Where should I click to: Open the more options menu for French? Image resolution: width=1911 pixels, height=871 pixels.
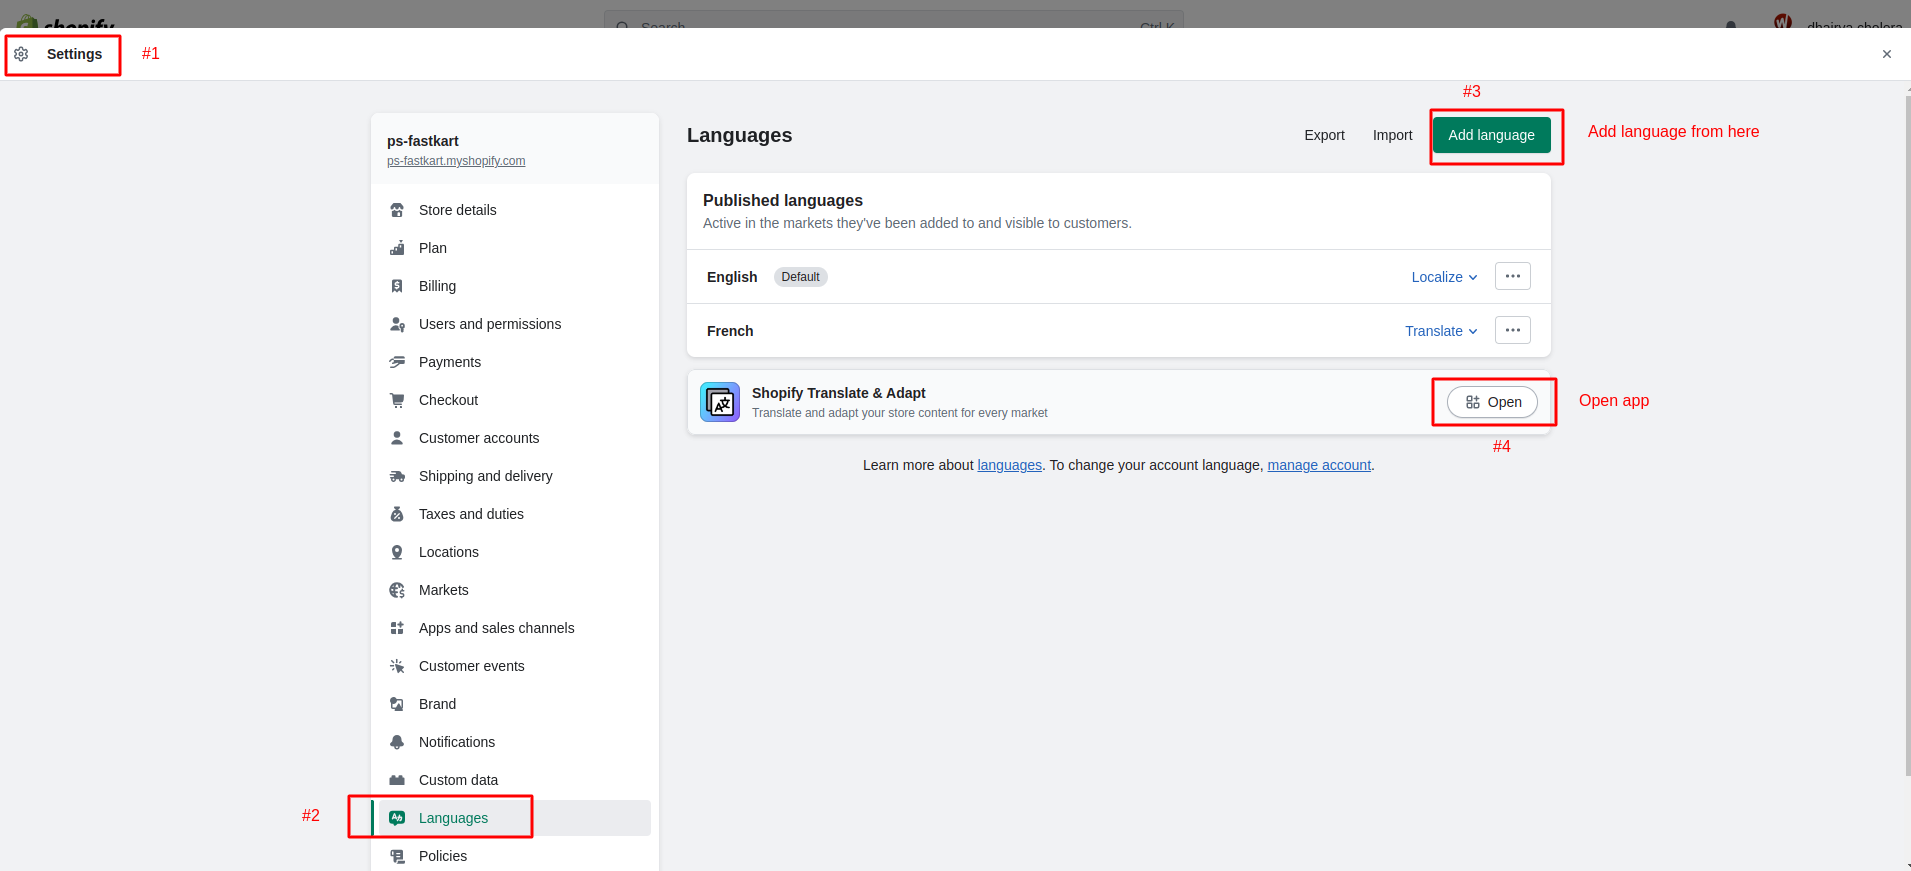(1512, 330)
